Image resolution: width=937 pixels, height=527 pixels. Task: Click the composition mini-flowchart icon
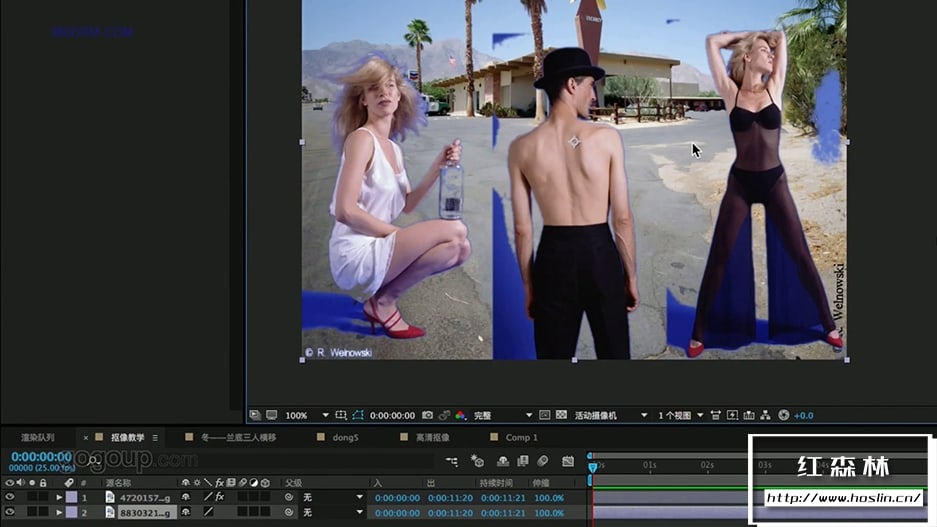point(452,461)
